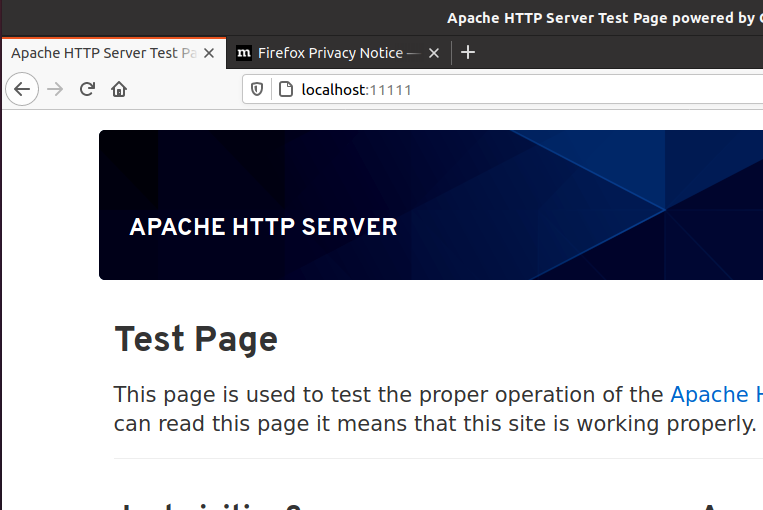Focus the localhost:11111 address bar
This screenshot has height=510, width=763.
tap(500, 90)
